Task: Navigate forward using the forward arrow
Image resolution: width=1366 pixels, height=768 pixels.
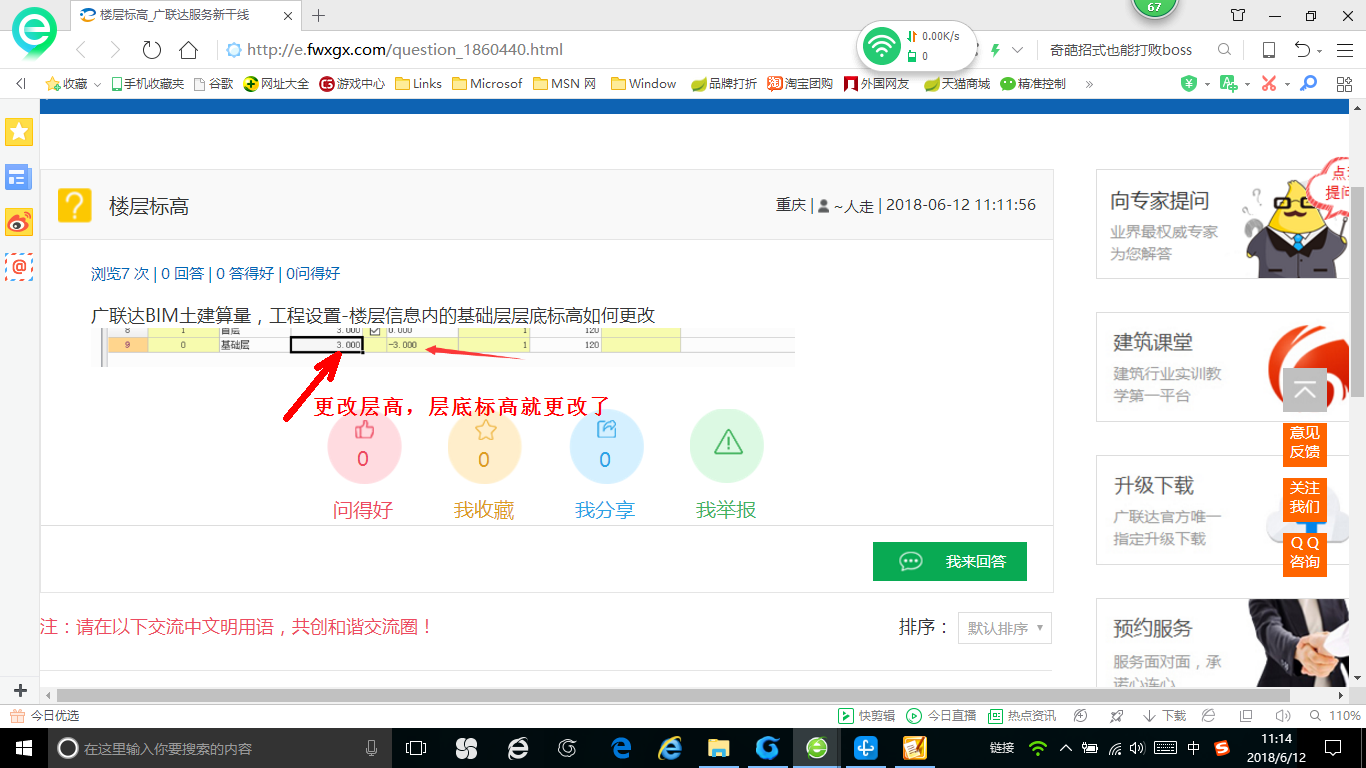Action: [115, 50]
